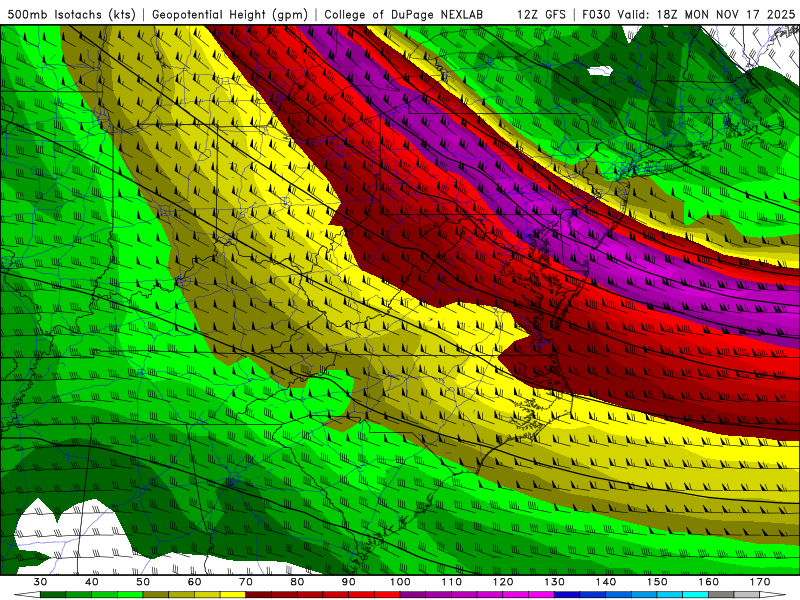Click the 150 label on the colorbar scale
This screenshot has width=800, height=600.
pyautogui.click(x=658, y=582)
